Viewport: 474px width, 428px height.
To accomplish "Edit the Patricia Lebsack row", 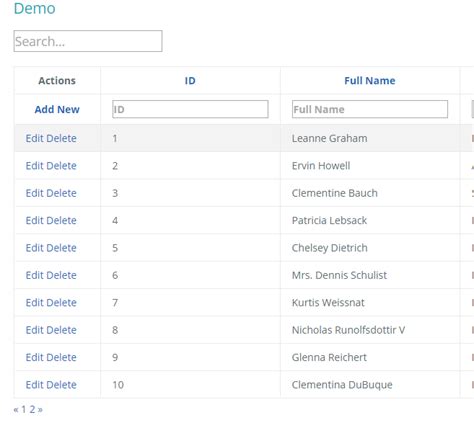I will click(x=35, y=220).
